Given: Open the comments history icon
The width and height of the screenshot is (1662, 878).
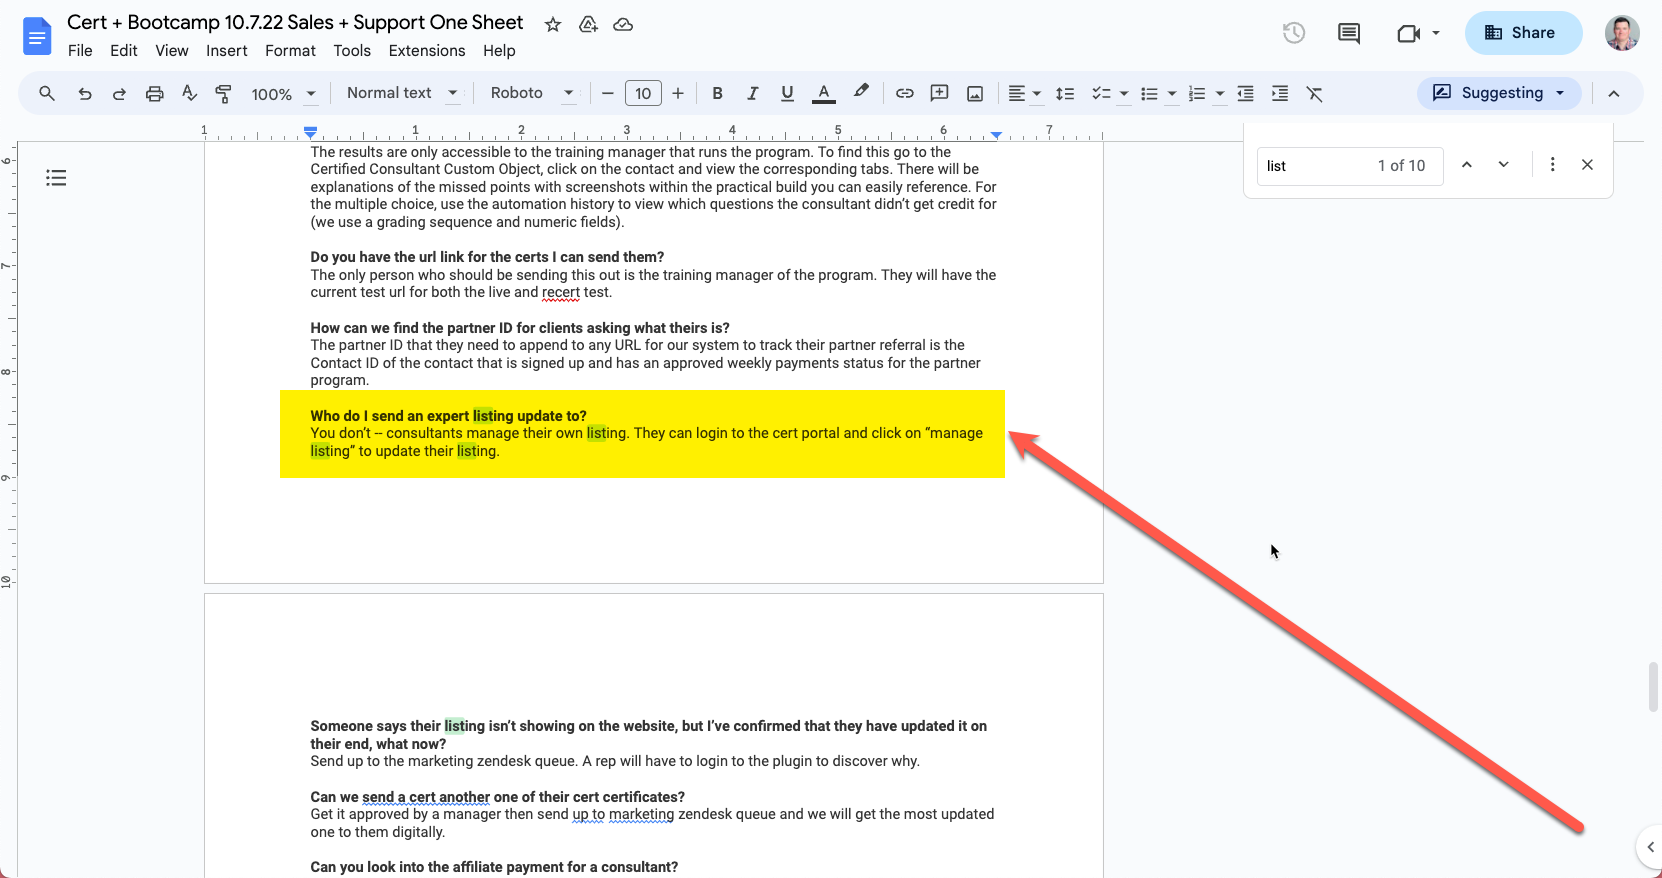Looking at the screenshot, I should tap(1348, 33).
